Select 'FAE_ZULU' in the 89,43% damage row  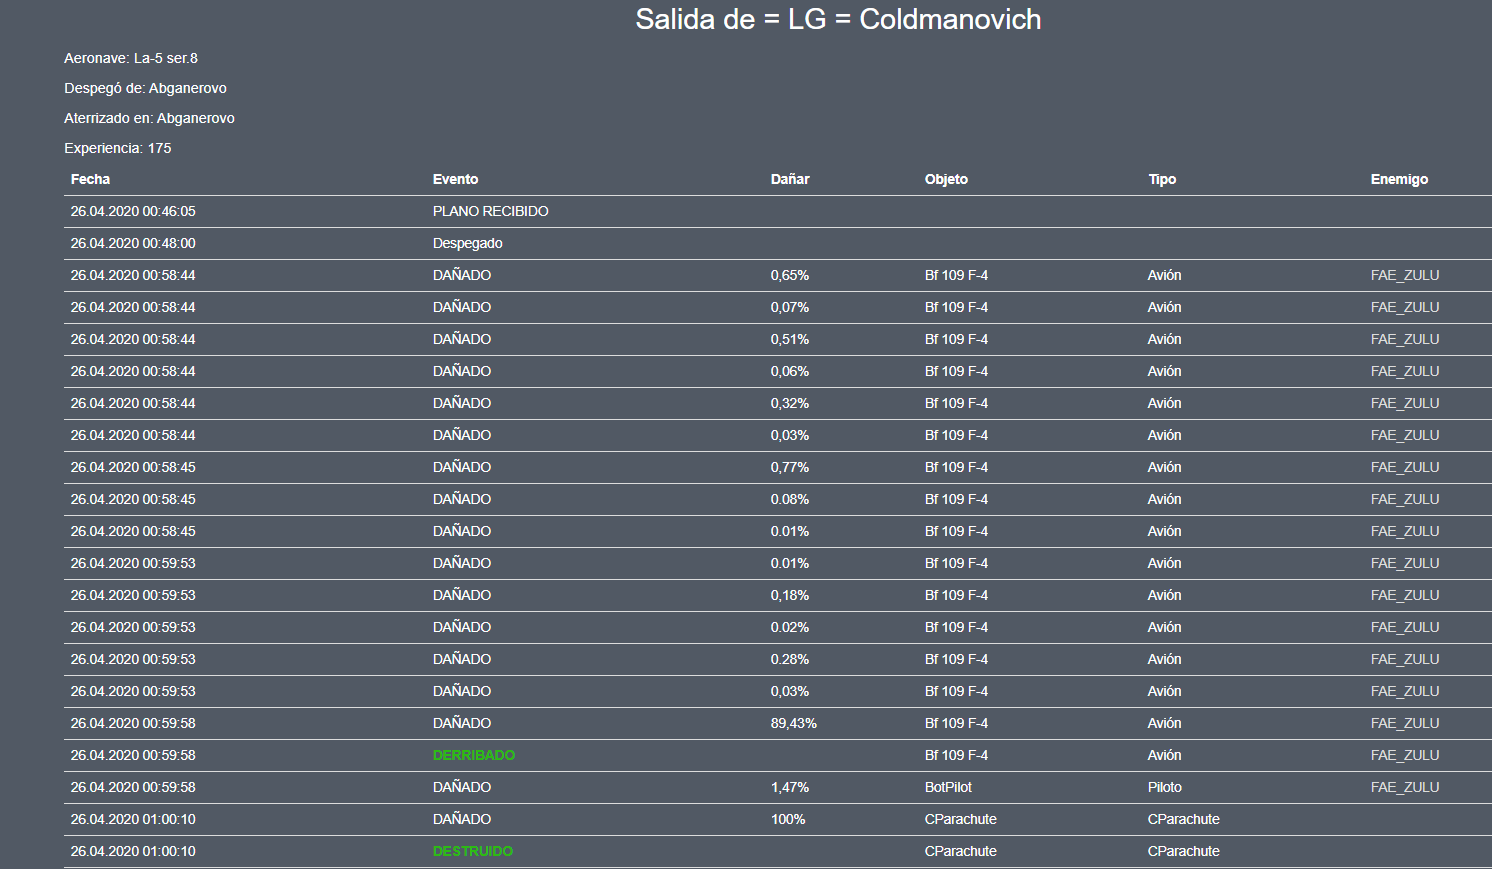click(x=1405, y=723)
